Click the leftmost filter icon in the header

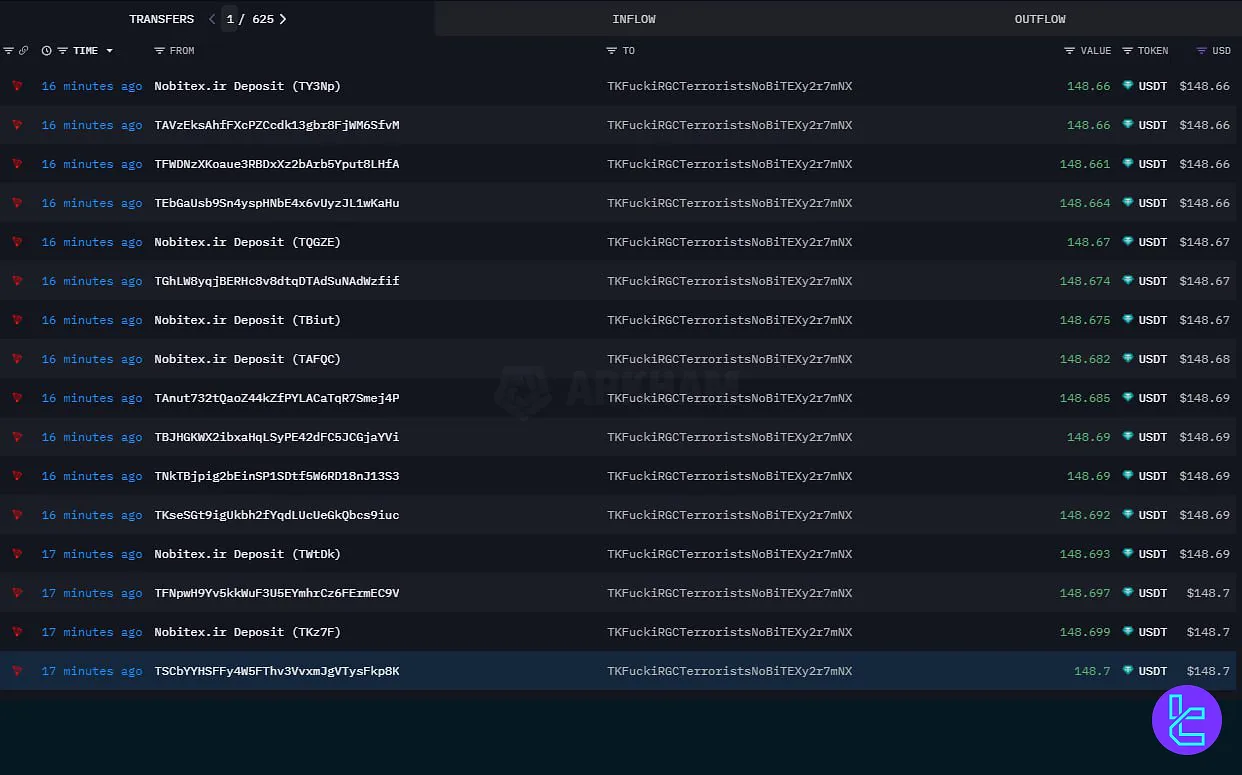8,51
